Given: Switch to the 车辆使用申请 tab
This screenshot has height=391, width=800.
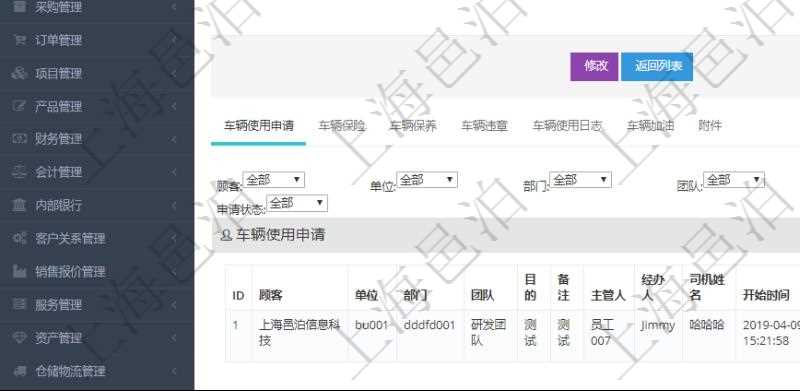Looking at the screenshot, I should coord(259,126).
